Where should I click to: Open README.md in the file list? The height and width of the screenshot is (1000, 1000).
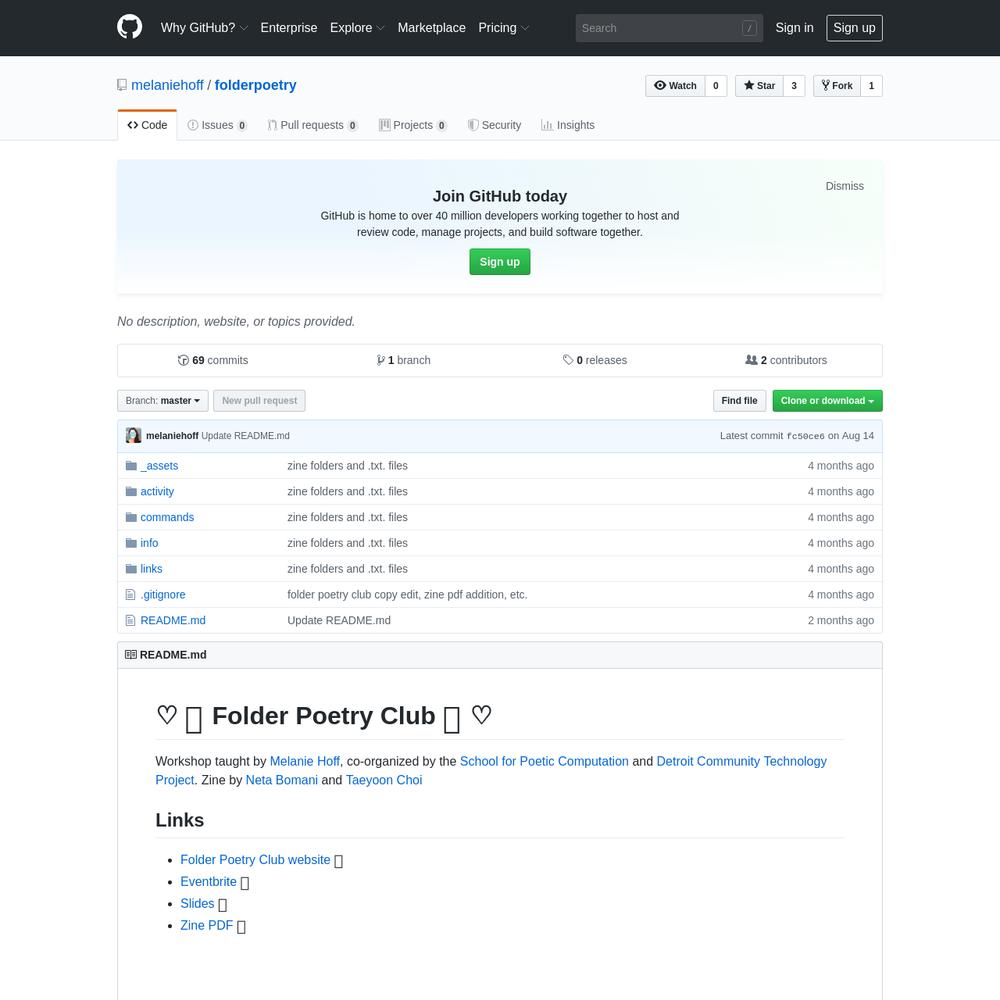173,620
